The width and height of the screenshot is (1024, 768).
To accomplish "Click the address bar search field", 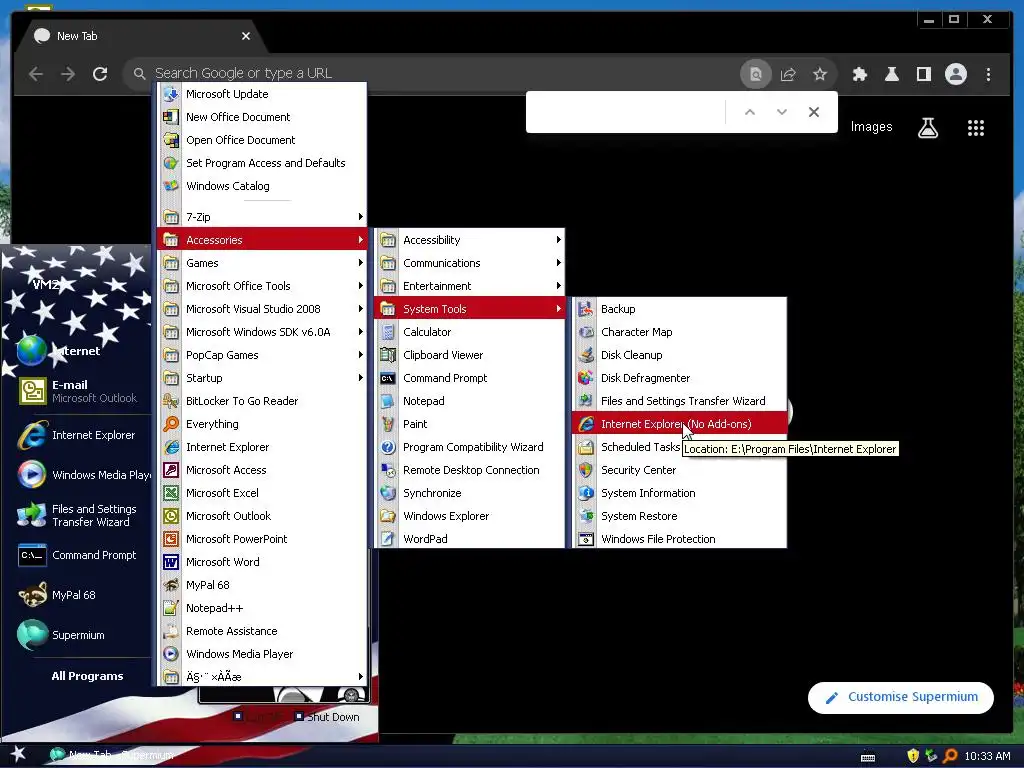I will coord(431,73).
